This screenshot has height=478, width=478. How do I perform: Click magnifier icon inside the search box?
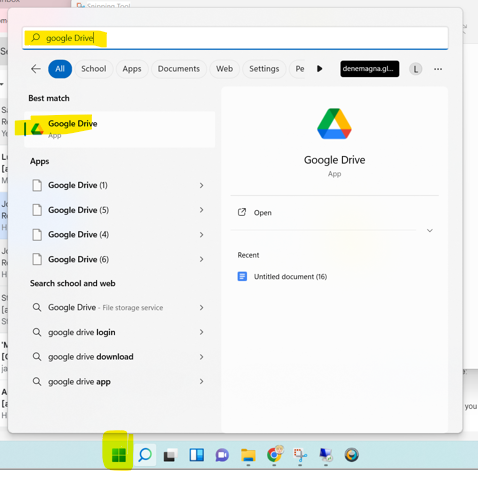(x=36, y=37)
